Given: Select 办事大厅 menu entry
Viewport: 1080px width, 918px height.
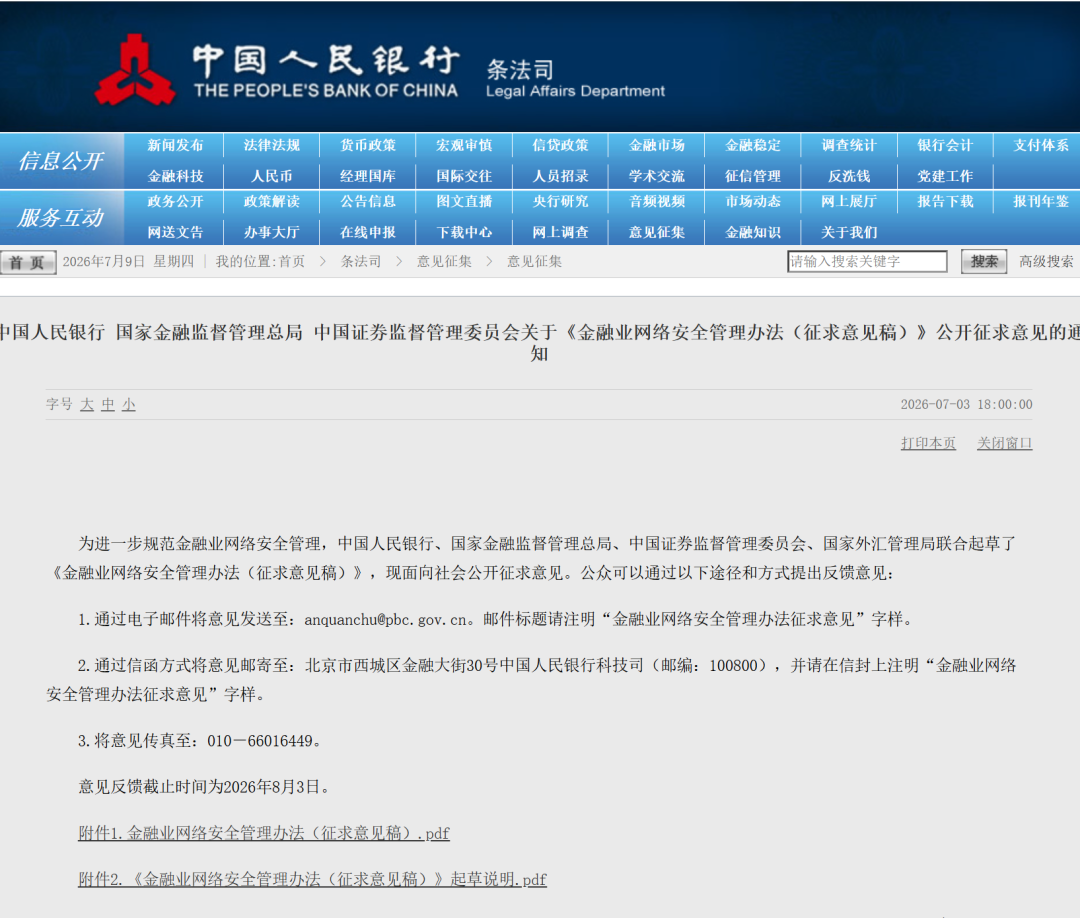Looking at the screenshot, I should (x=271, y=233).
